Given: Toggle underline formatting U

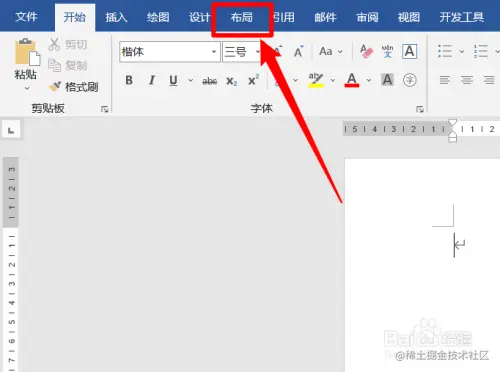Looking at the screenshot, I should tap(173, 80).
